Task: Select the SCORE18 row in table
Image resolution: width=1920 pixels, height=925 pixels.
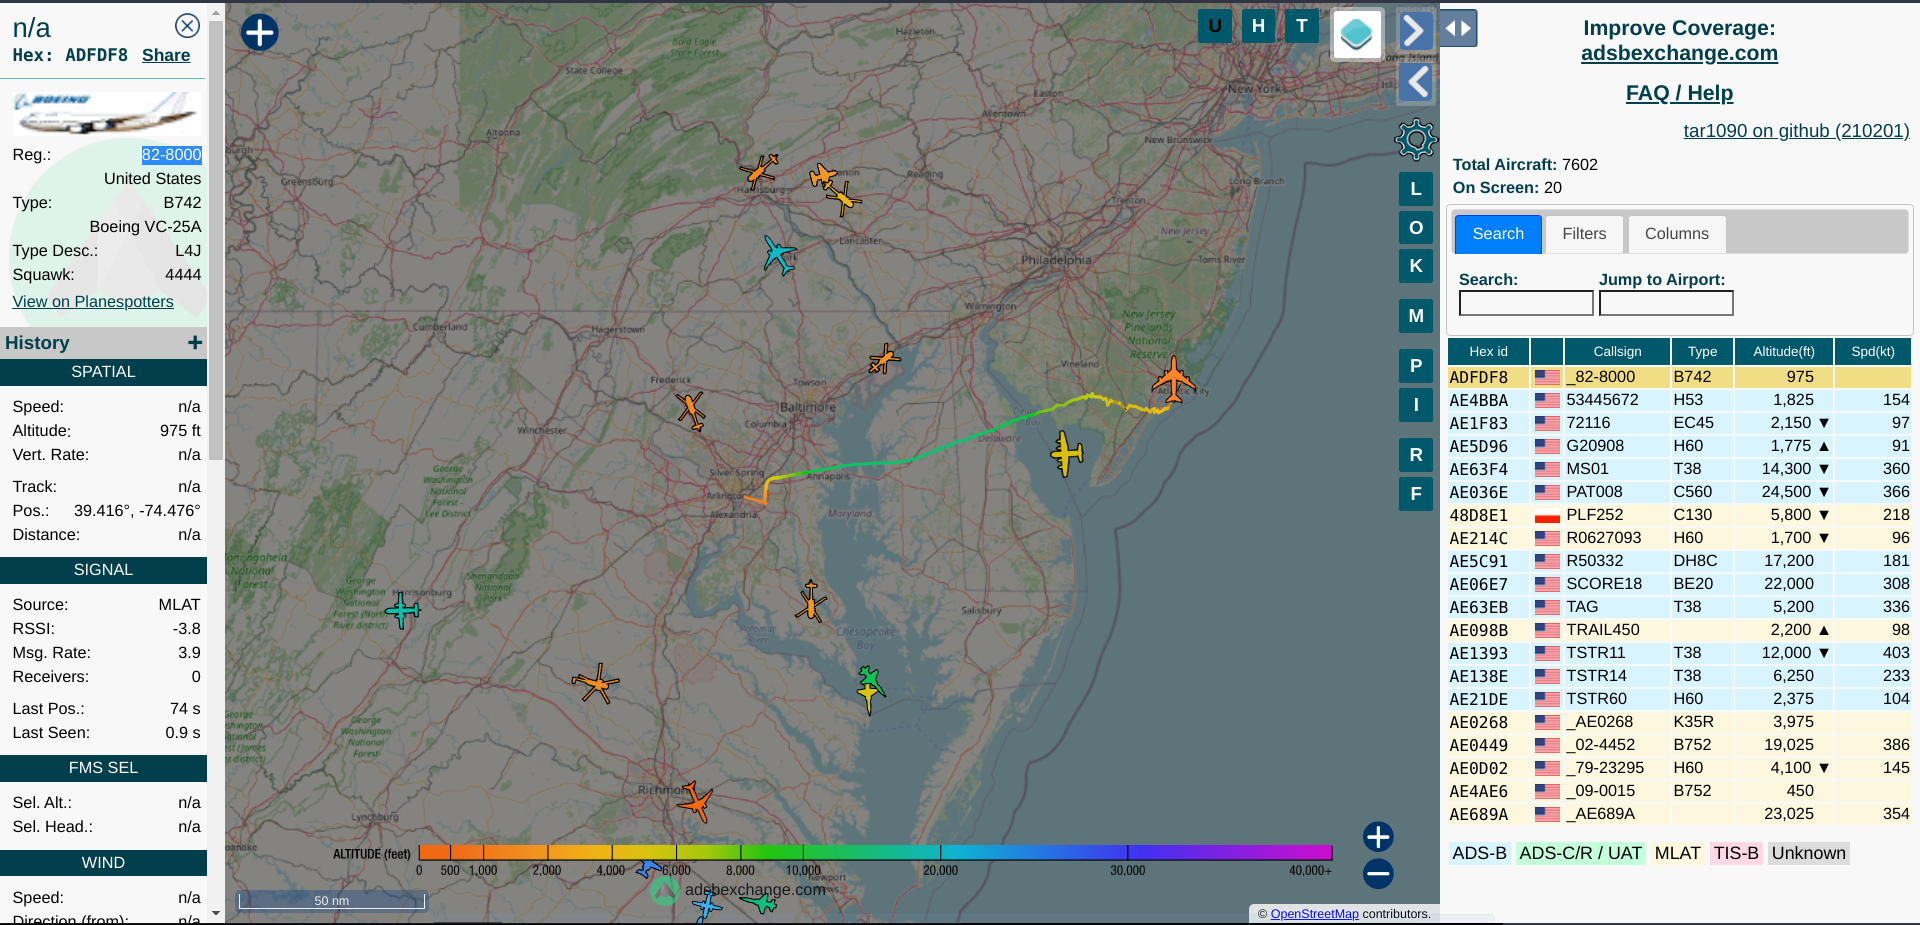Action: click(1679, 584)
